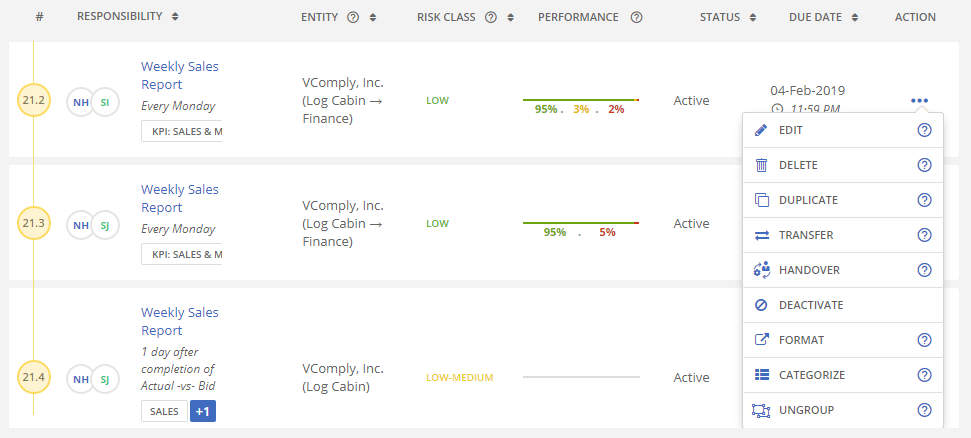Image resolution: width=971 pixels, height=438 pixels.
Task: Click the people icon beside HANDOVER
Action: (761, 270)
